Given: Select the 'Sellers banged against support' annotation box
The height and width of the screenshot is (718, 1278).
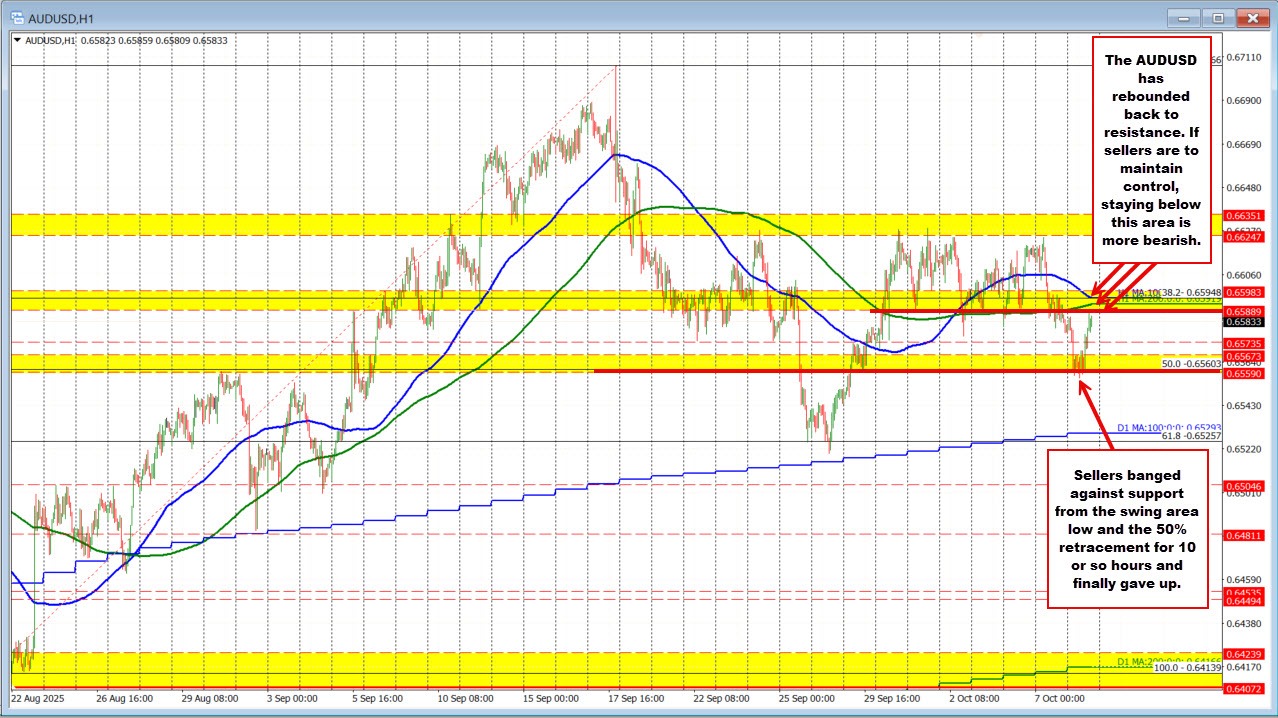Looking at the screenshot, I should click(1128, 529).
